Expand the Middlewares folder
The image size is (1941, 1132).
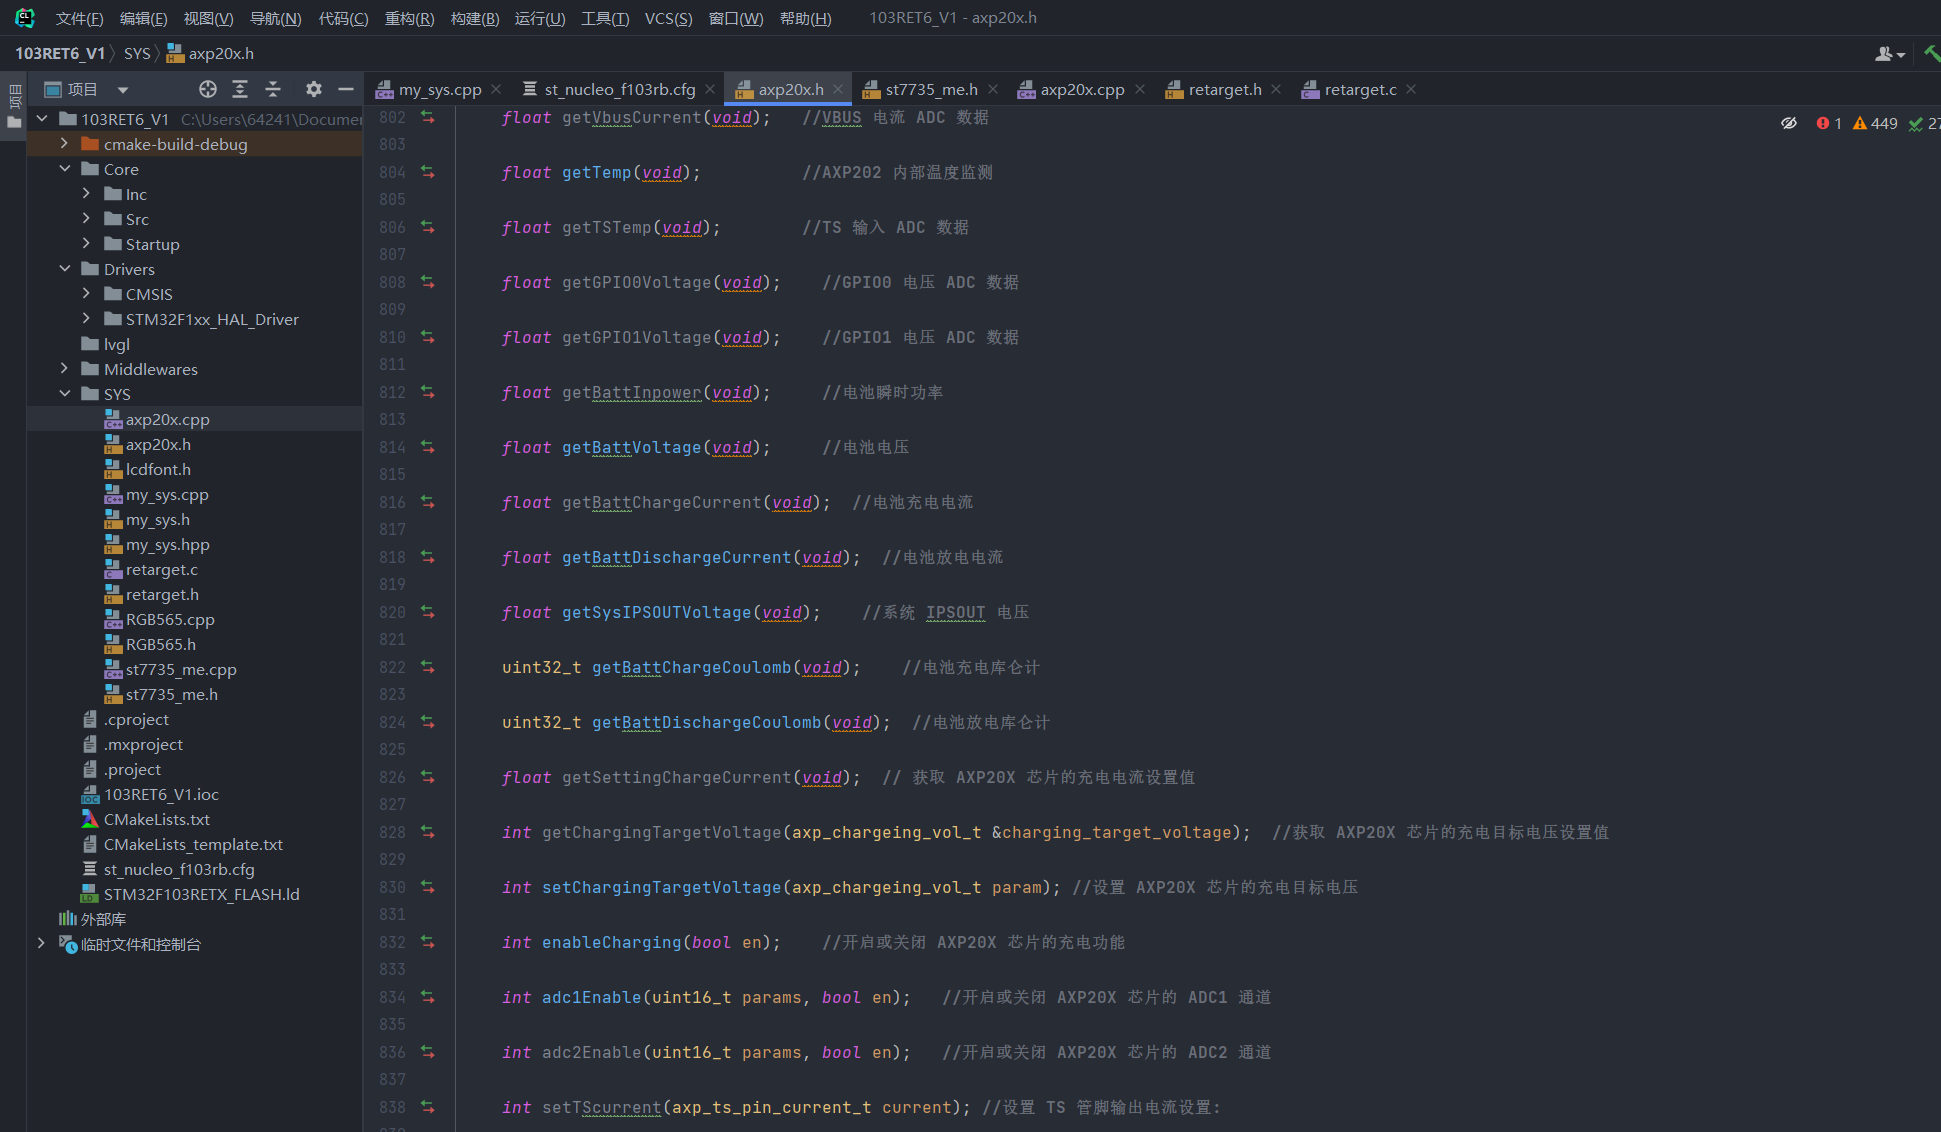pos(64,369)
